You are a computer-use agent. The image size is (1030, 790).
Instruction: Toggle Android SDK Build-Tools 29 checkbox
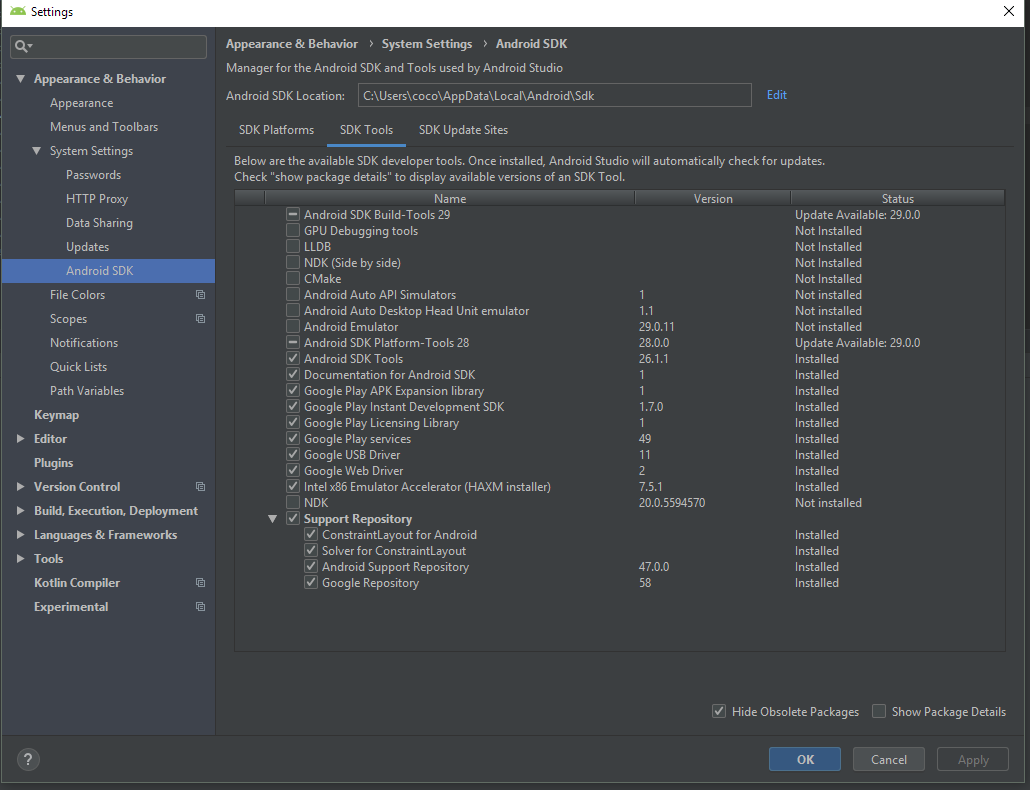[x=293, y=215]
